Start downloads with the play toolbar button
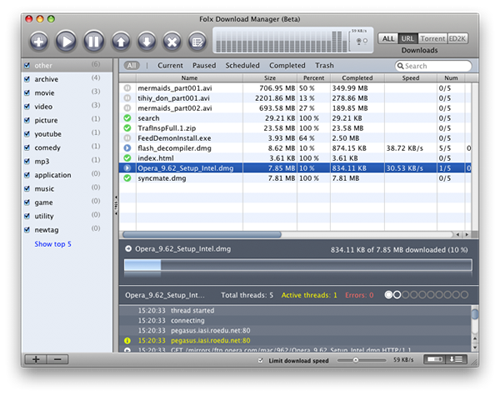Viewport: 500px width, 396px height. pos(66,41)
